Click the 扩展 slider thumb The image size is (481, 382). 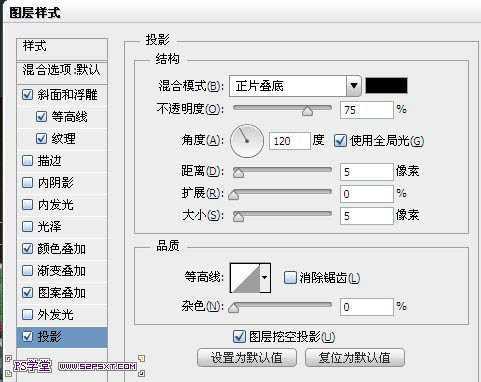pos(234,195)
